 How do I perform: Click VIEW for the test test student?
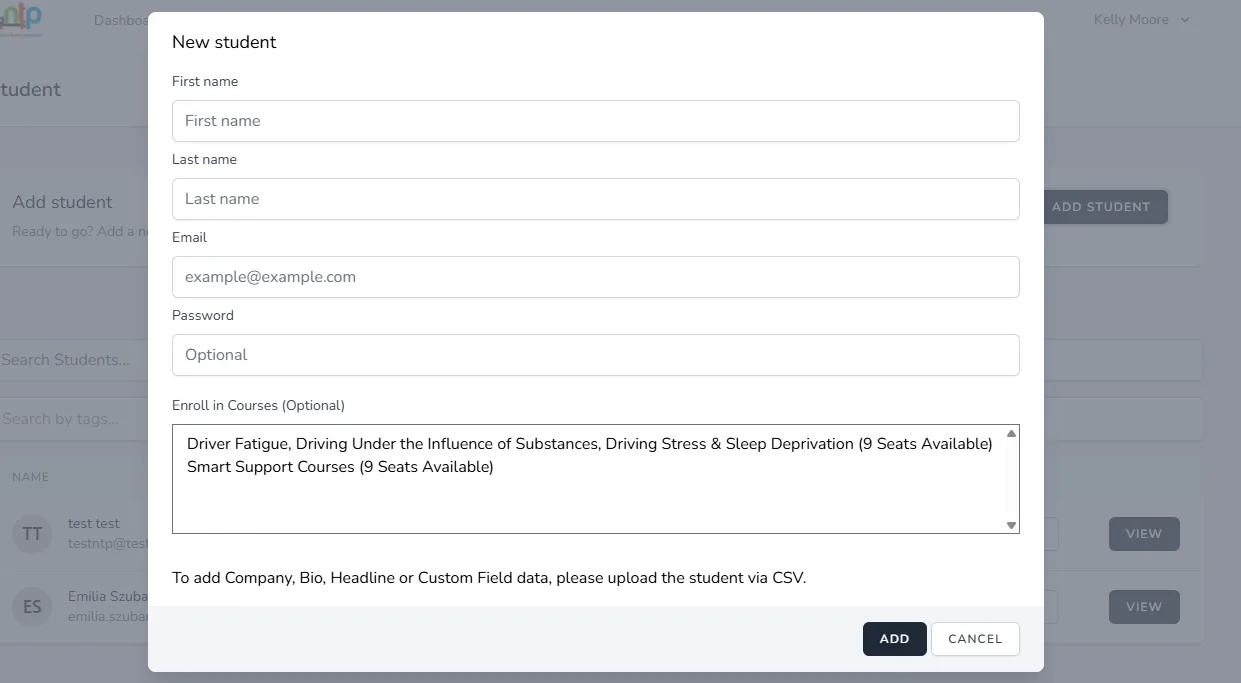[1143, 534]
